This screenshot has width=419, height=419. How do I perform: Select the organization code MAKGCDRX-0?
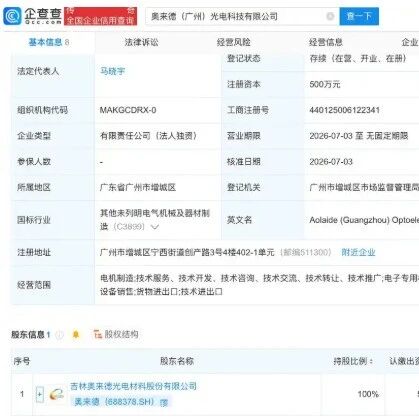tap(128, 110)
